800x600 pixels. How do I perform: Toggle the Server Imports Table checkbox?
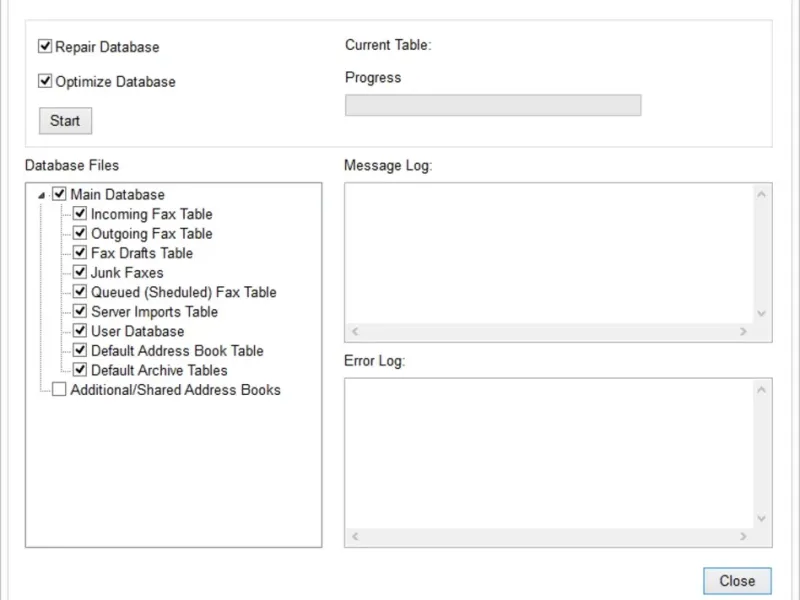point(80,311)
